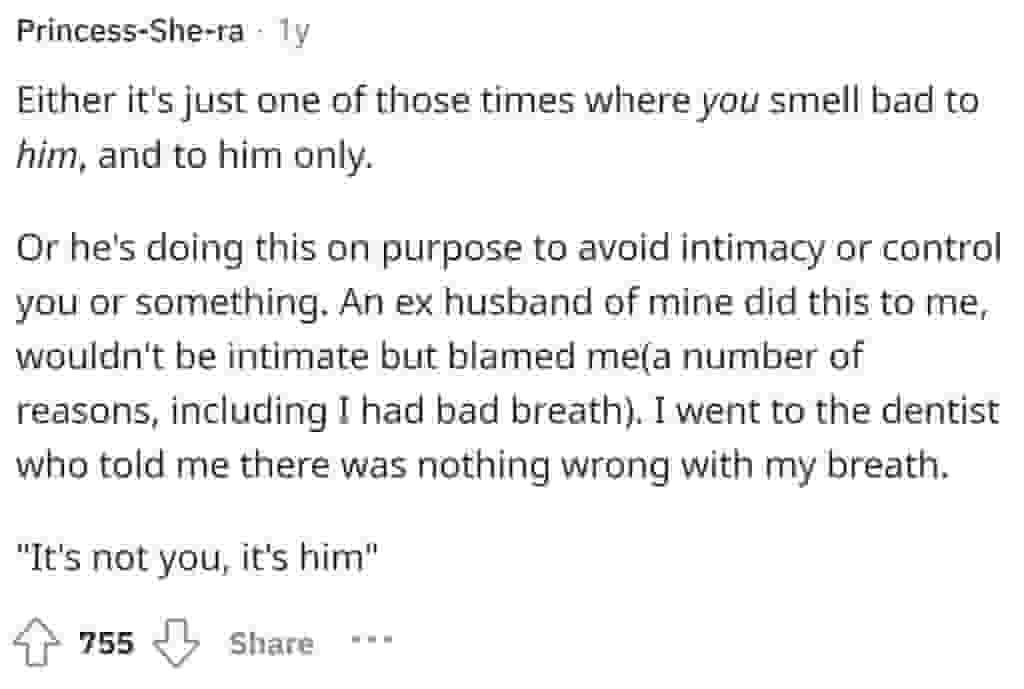Click the Share button

270,643
